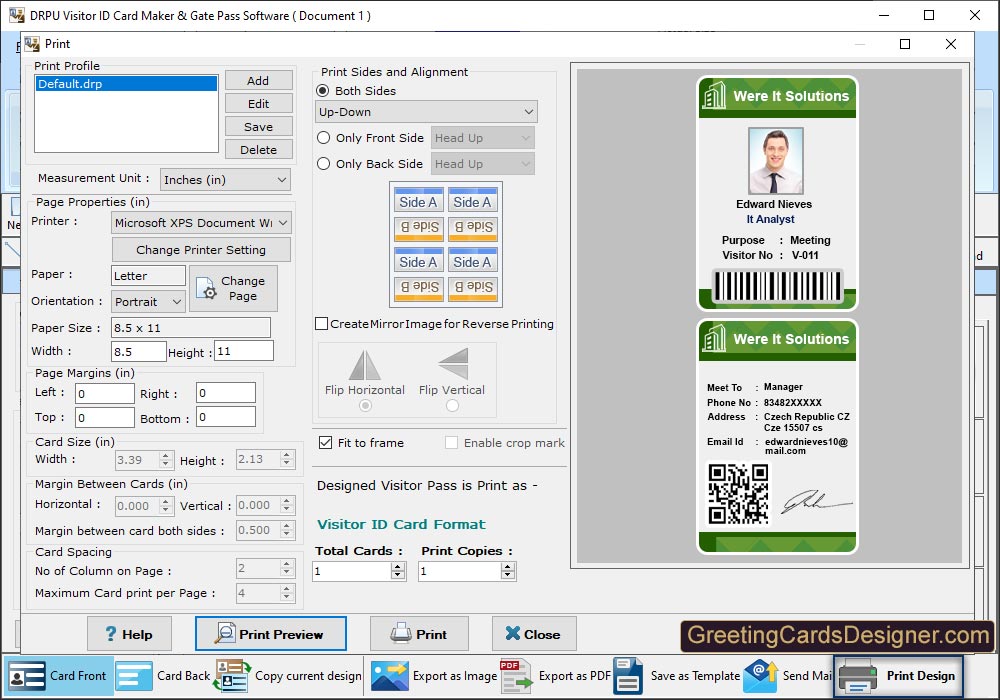Edit the selected print profile
1000x700 pixels.
click(258, 103)
